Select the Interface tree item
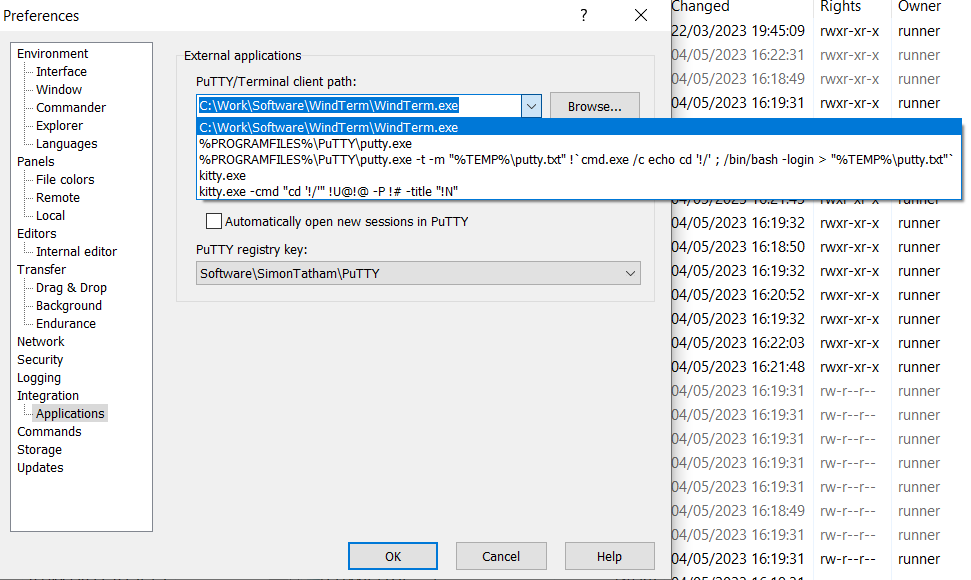The width and height of the screenshot is (971, 580). [x=61, y=71]
